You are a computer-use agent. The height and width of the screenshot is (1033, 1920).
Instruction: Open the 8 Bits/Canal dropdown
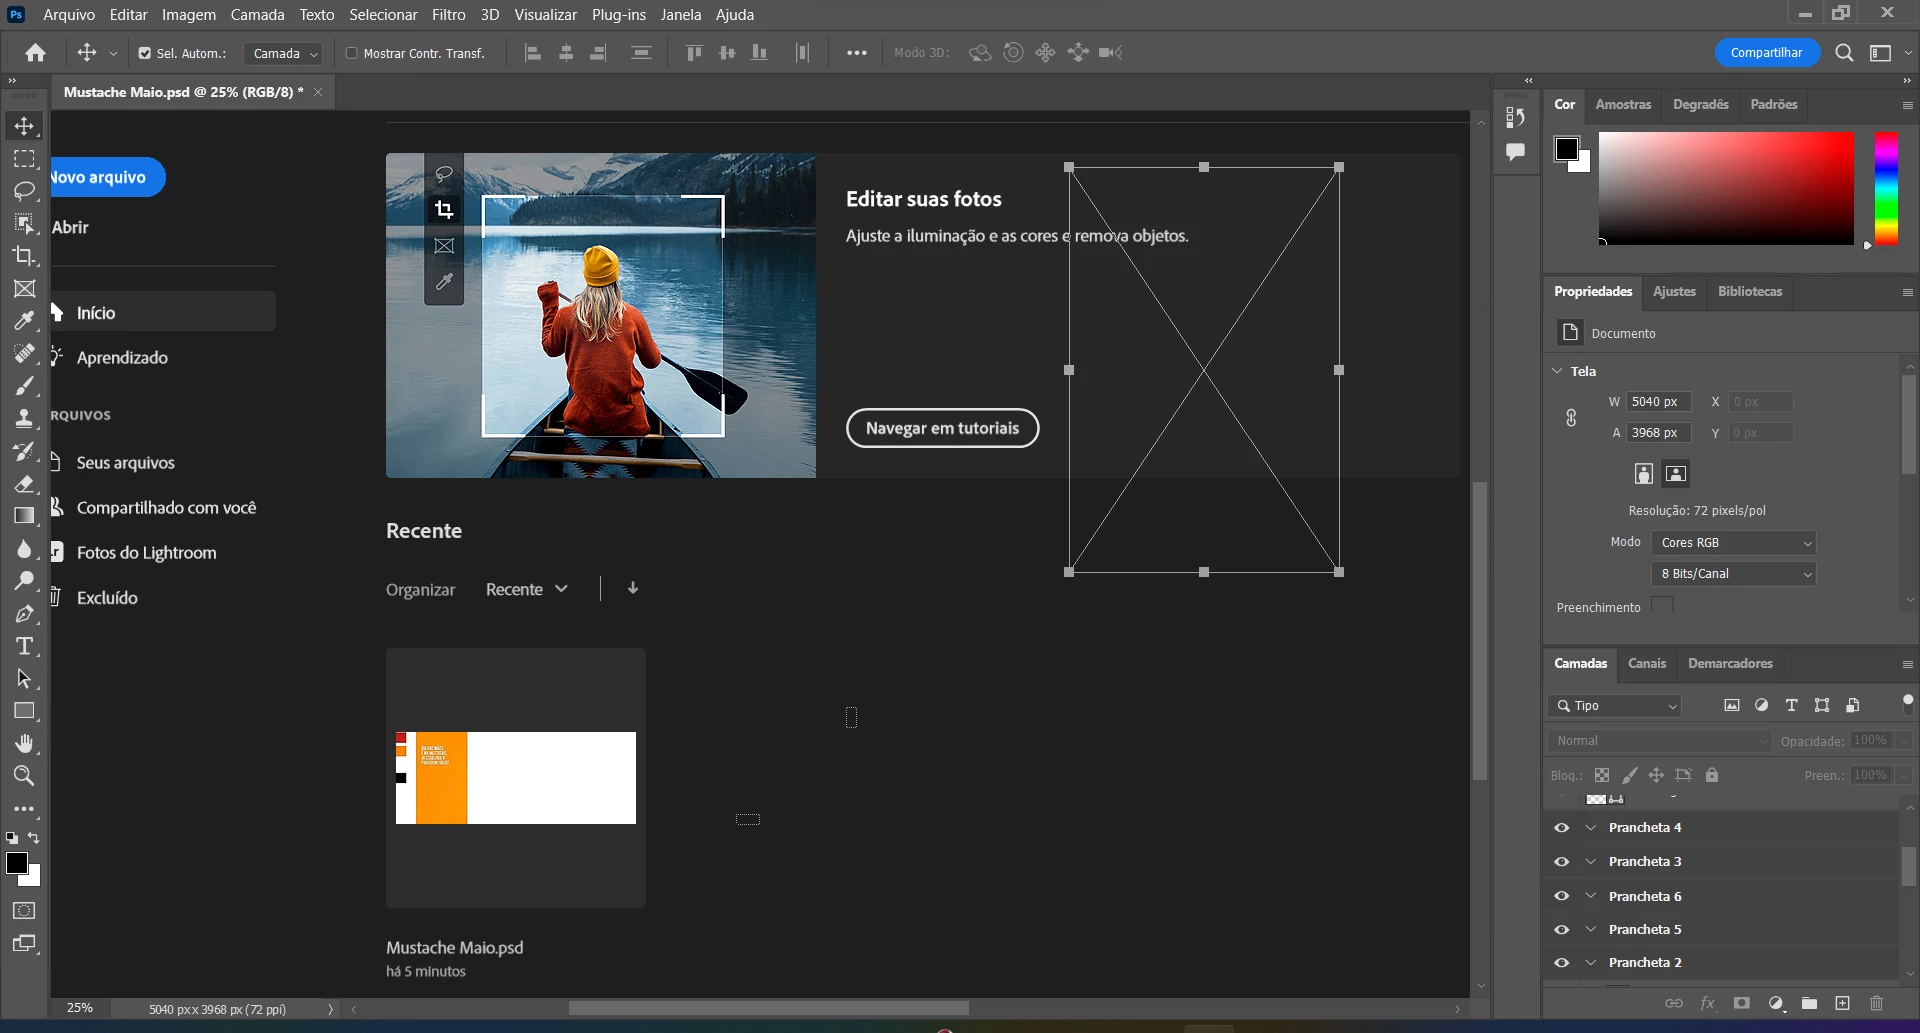[x=1733, y=574]
